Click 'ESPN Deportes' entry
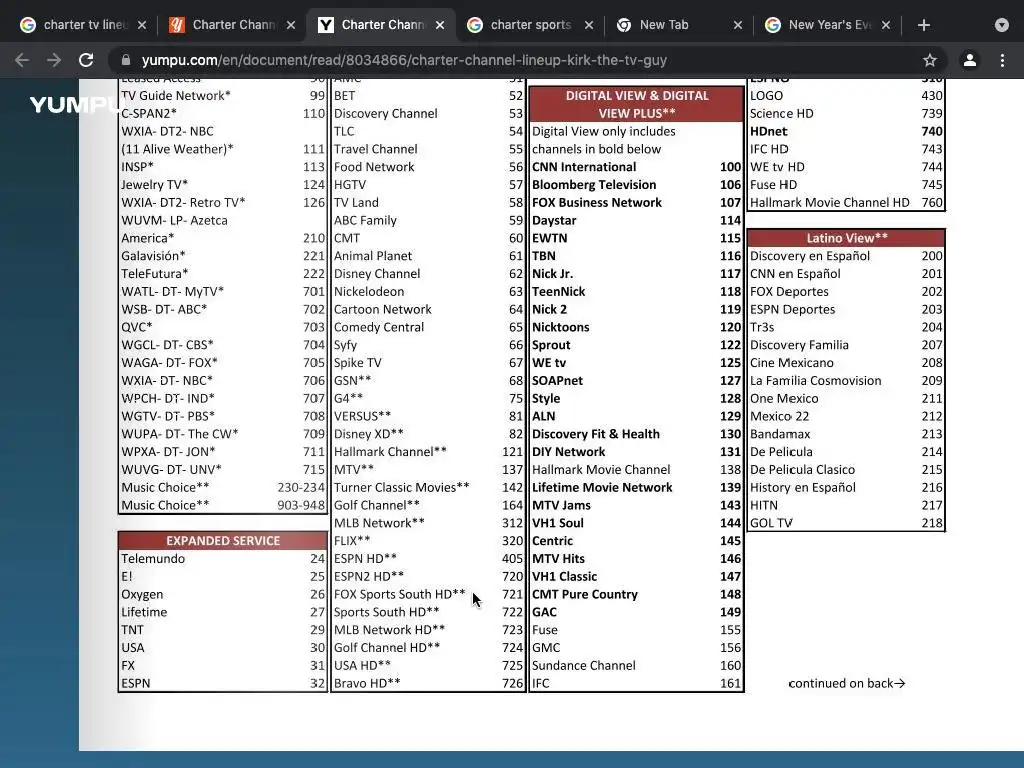The height and width of the screenshot is (768, 1024). [846, 310]
